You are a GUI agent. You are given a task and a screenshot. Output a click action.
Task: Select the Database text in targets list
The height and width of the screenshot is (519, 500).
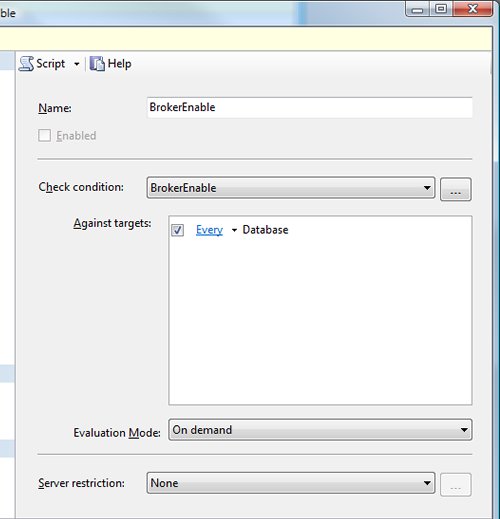[x=265, y=230]
